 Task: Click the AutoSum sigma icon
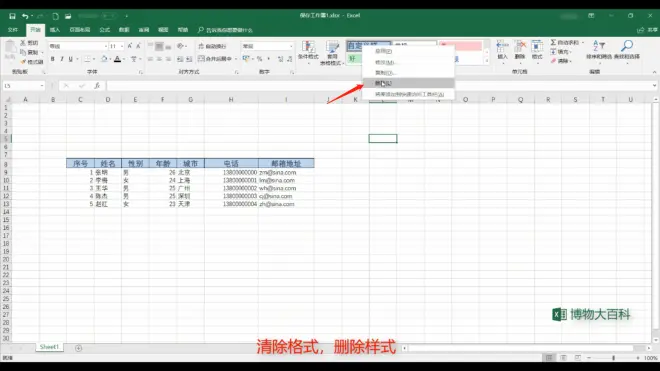point(554,43)
